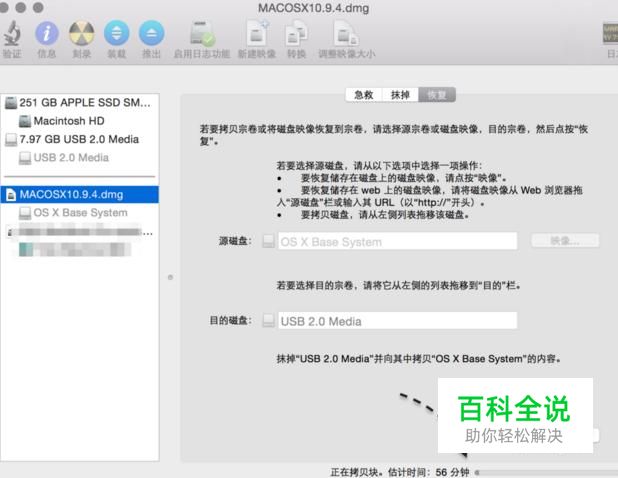The width and height of the screenshot is (618, 478).
Task: Click the Resize Image toolbar icon
Action: click(x=346, y=33)
